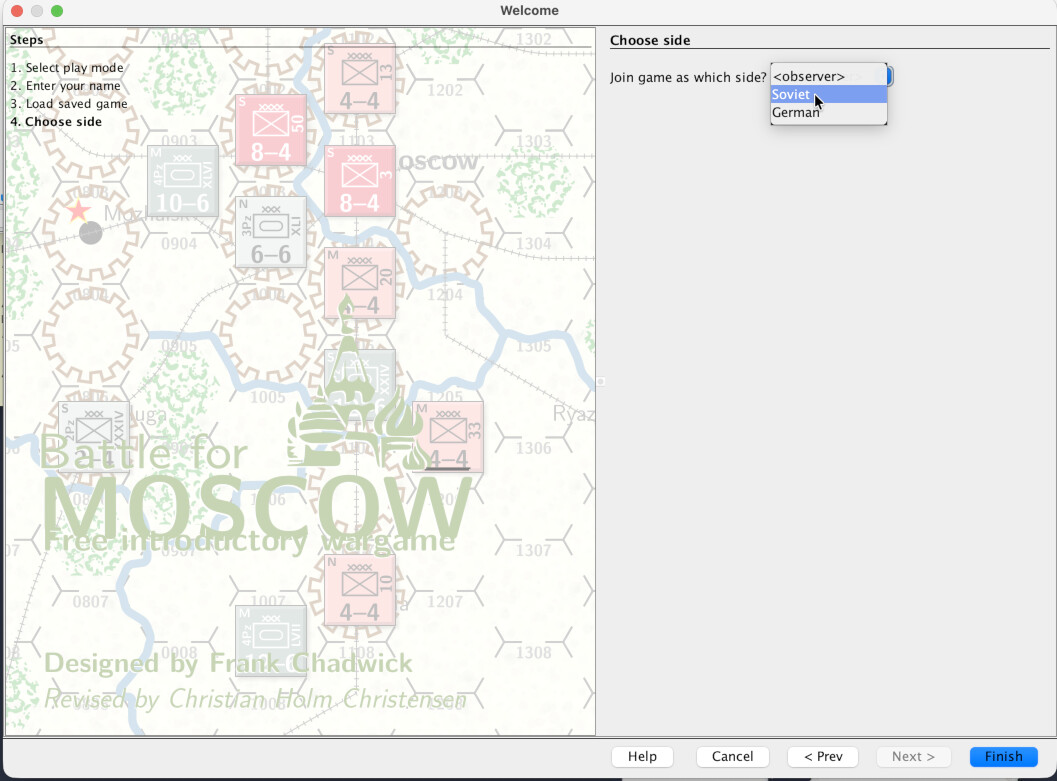Select the <observer> option in dropdown

[x=809, y=76]
